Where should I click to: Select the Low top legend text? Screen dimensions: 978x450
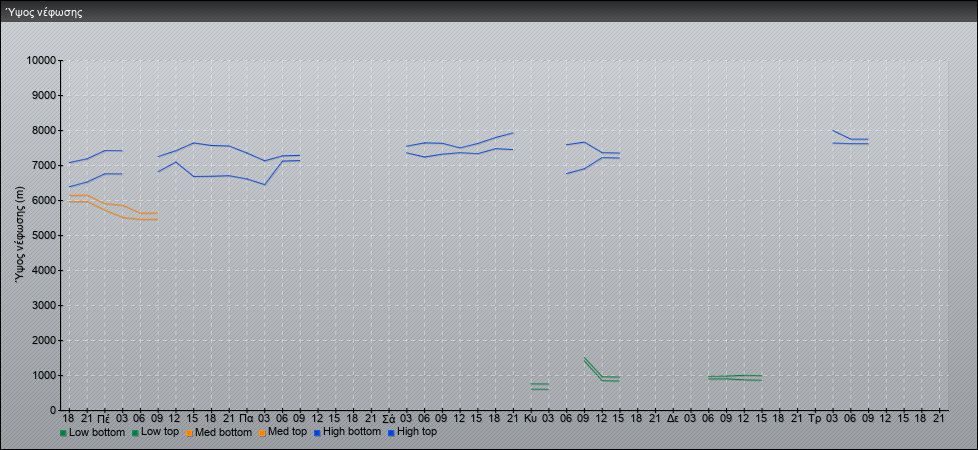(x=160, y=432)
